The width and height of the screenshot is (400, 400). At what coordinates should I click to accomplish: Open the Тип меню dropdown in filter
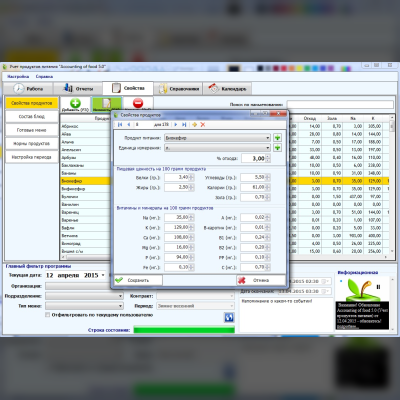(120, 306)
